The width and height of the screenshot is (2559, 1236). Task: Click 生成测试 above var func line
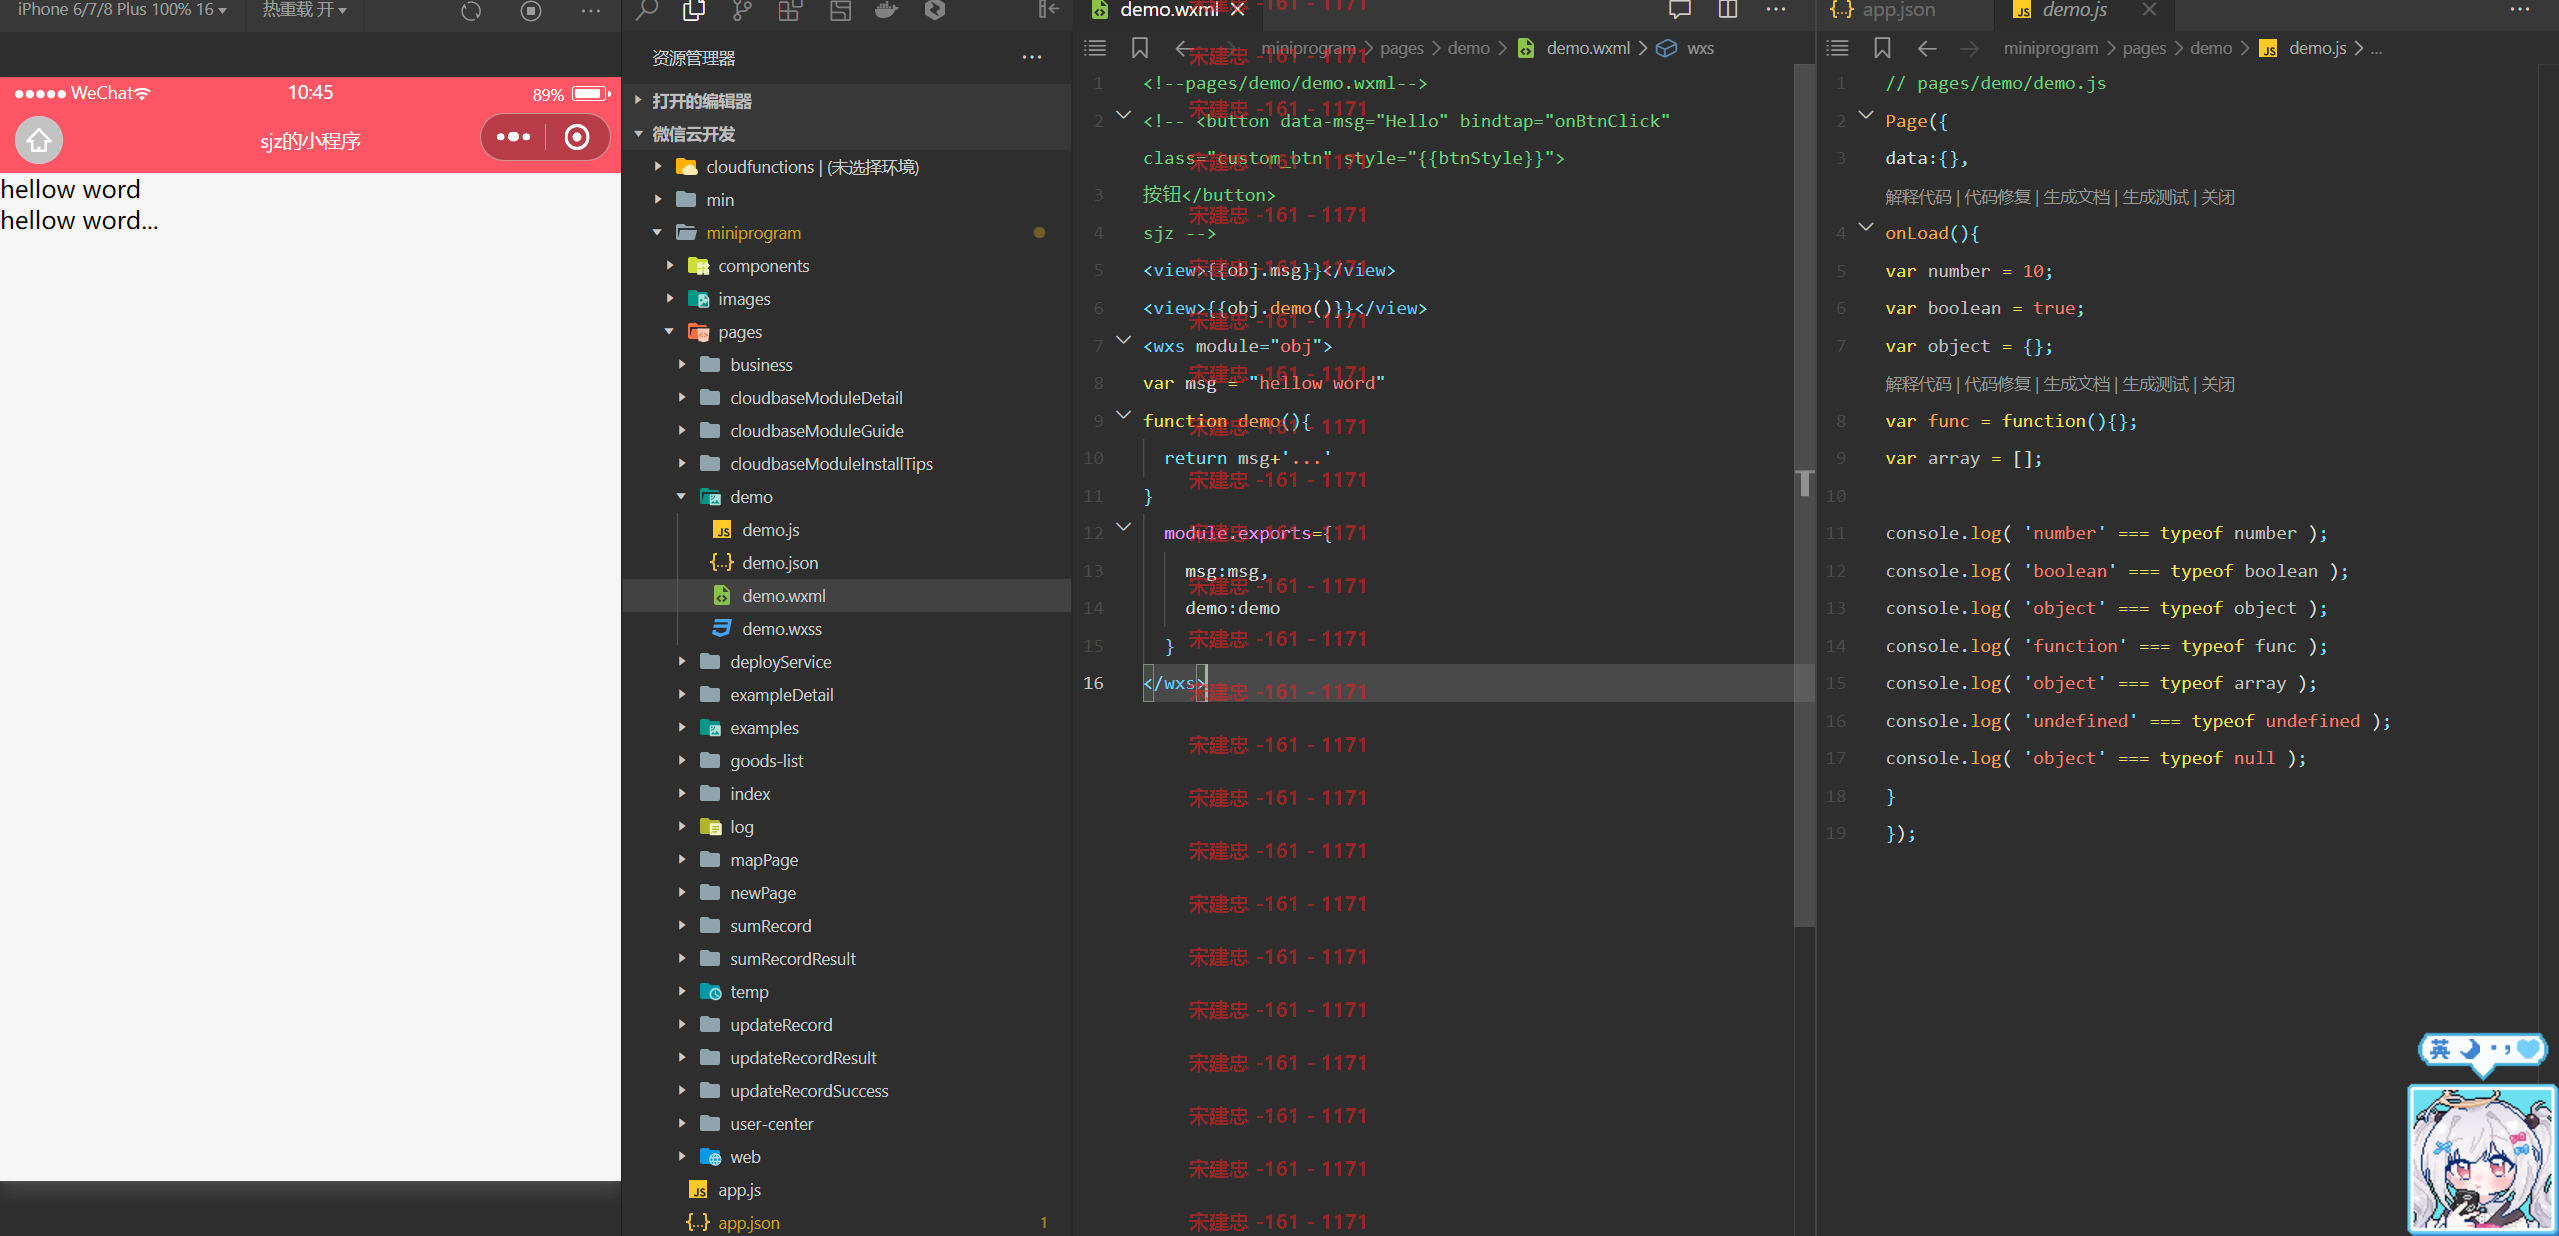pyautogui.click(x=2155, y=384)
